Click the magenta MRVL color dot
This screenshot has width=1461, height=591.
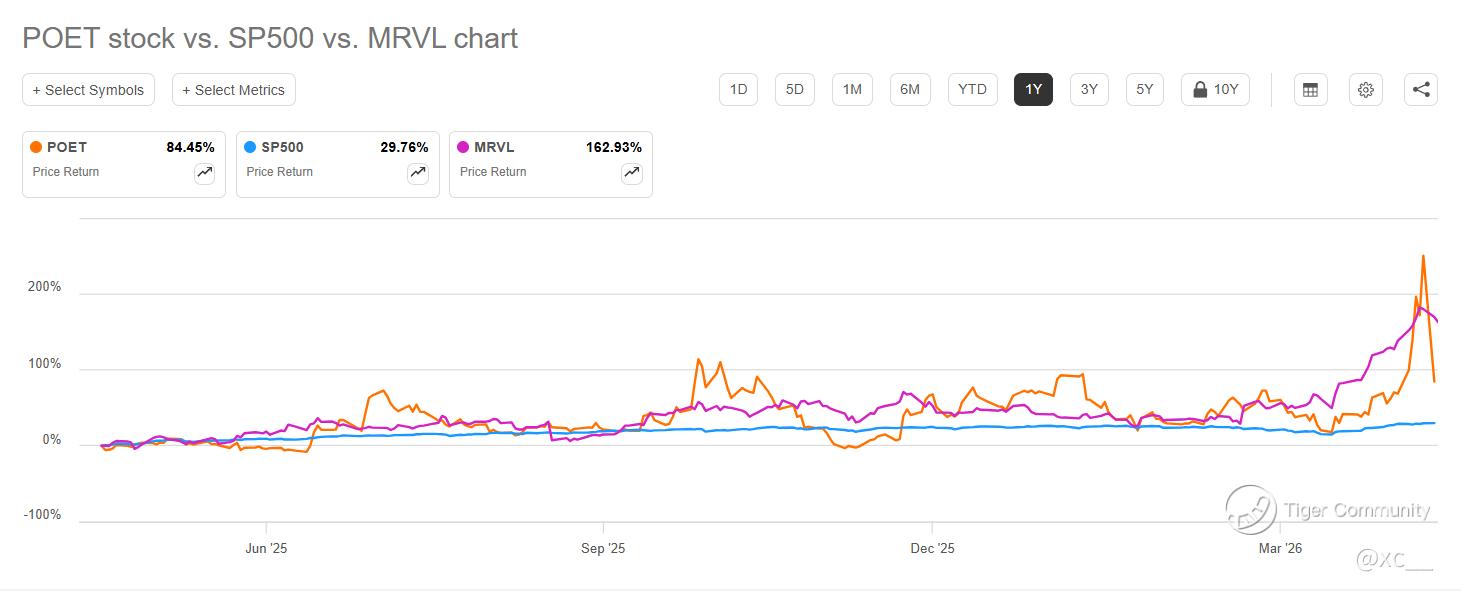tap(463, 147)
